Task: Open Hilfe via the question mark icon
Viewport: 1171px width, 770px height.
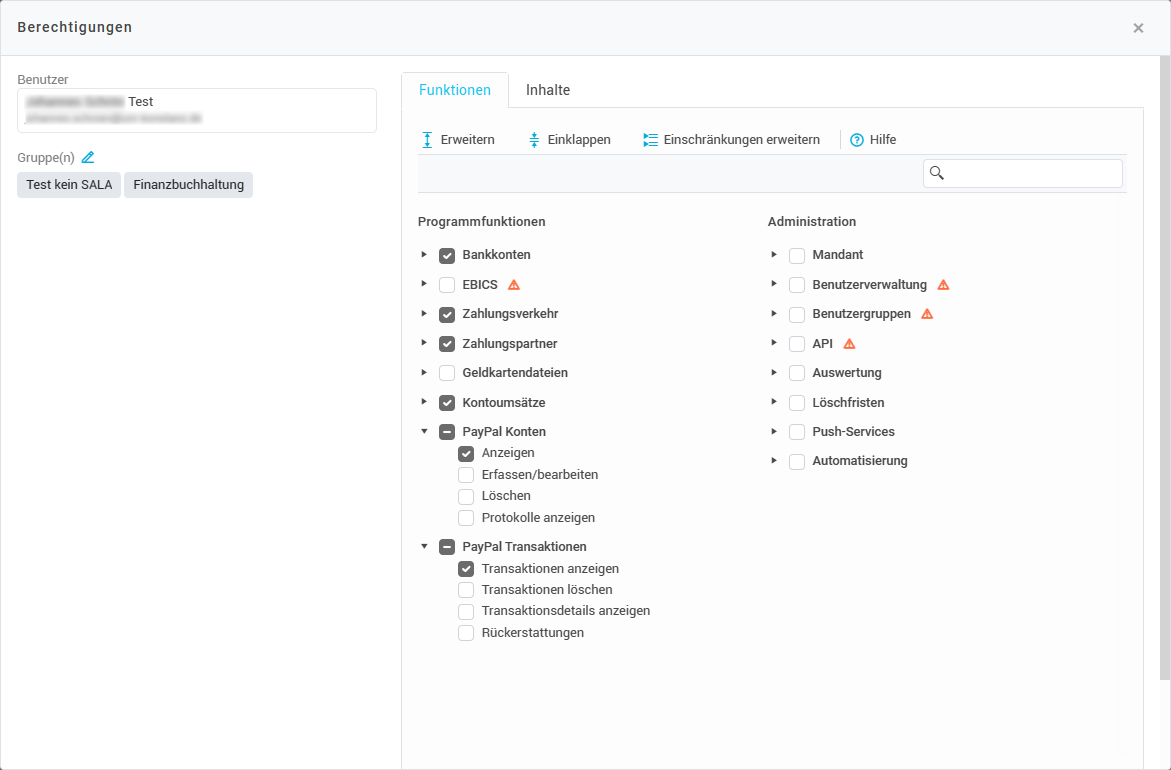Action: [x=857, y=140]
